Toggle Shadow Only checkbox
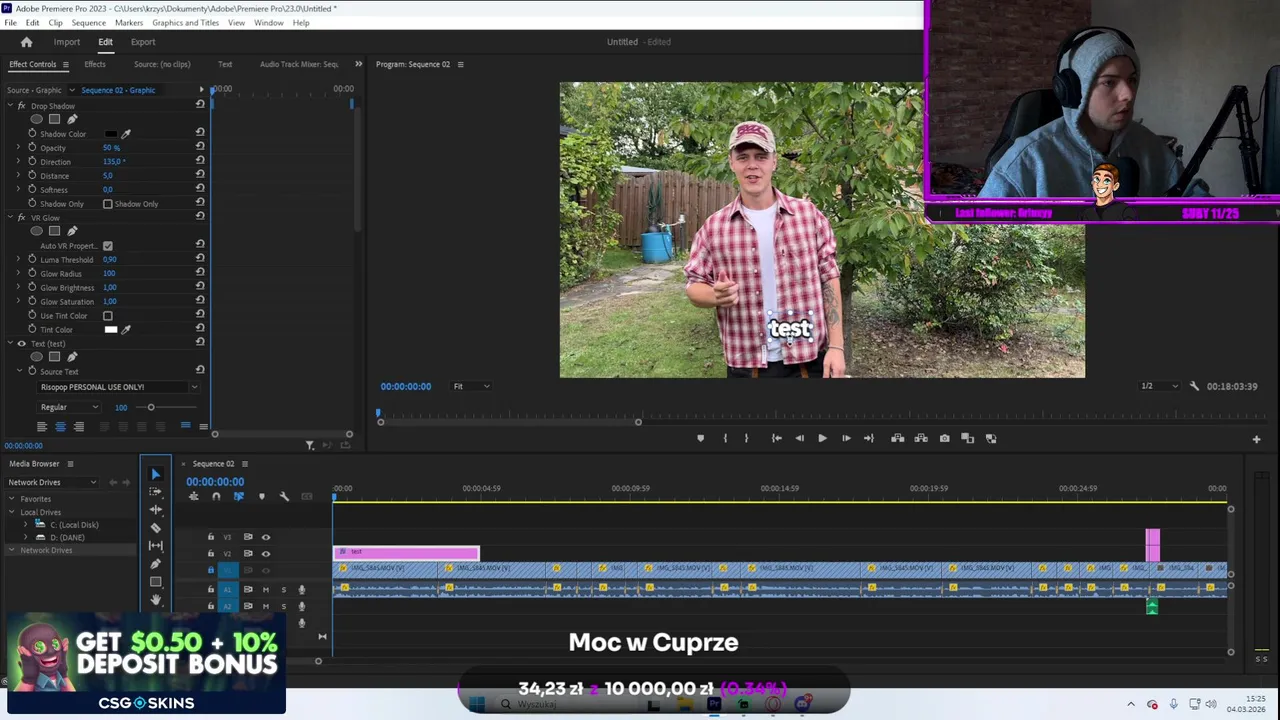Image resolution: width=1280 pixels, height=720 pixels. [108, 204]
